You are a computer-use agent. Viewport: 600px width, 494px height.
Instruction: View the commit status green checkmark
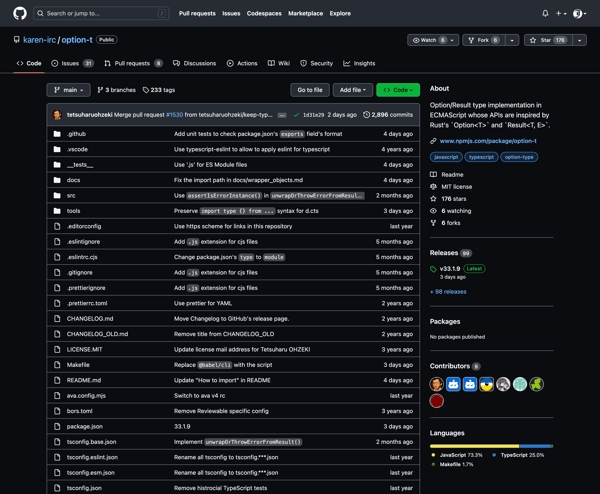pos(296,115)
